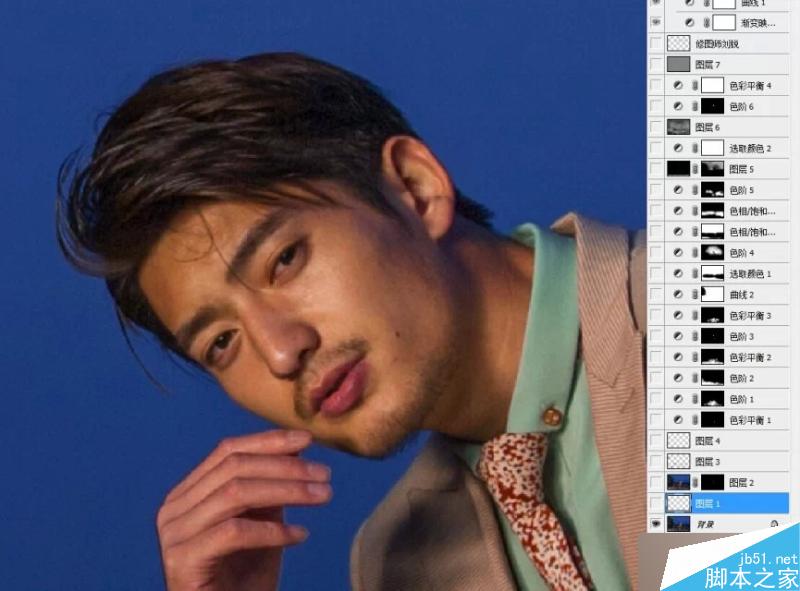Select the black mask thumbnail of 图层 2
The image size is (800, 591).
712,482
